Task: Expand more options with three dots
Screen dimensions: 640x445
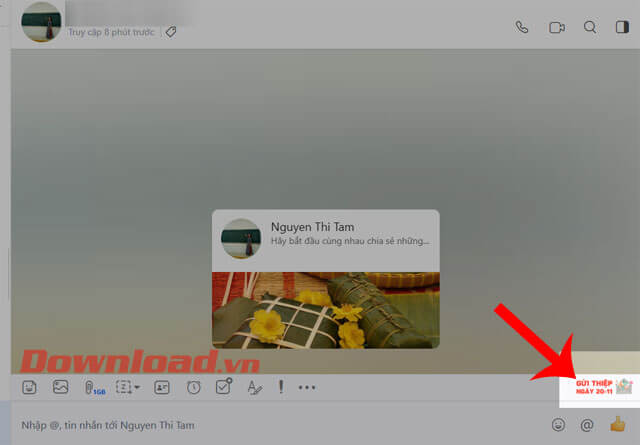Action: point(307,387)
